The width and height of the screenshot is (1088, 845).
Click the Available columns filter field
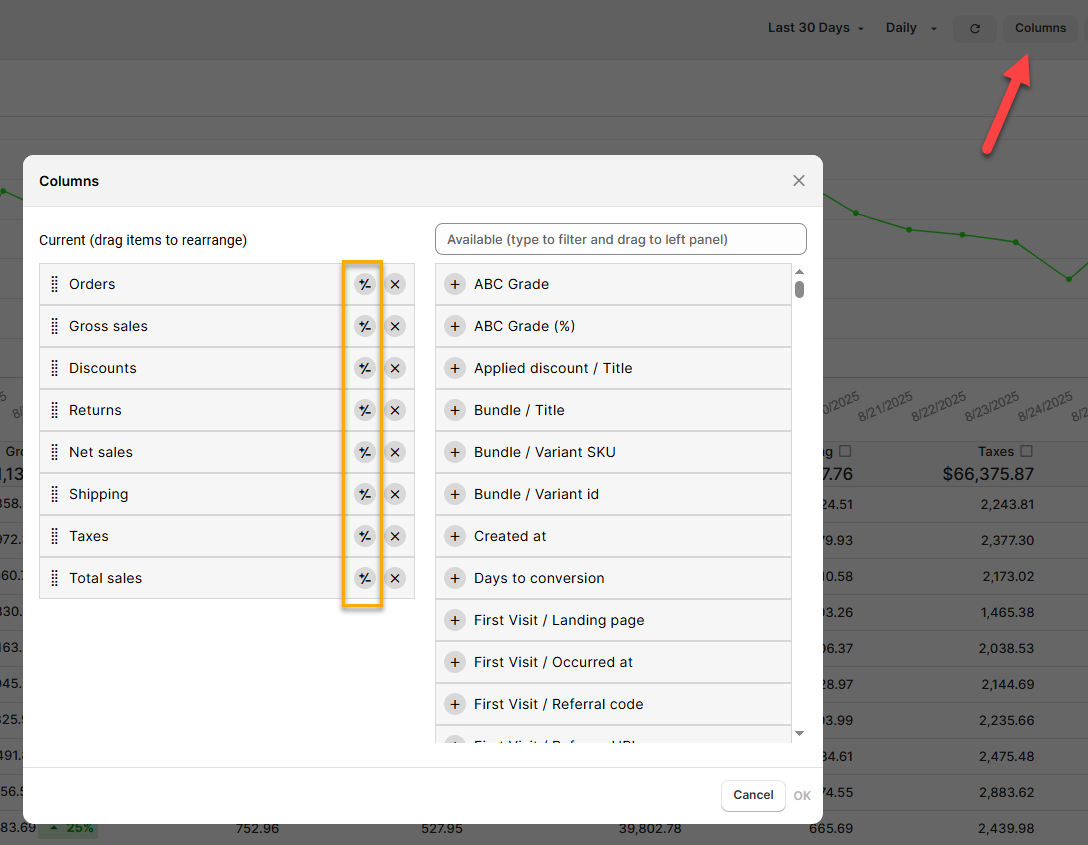coord(620,239)
